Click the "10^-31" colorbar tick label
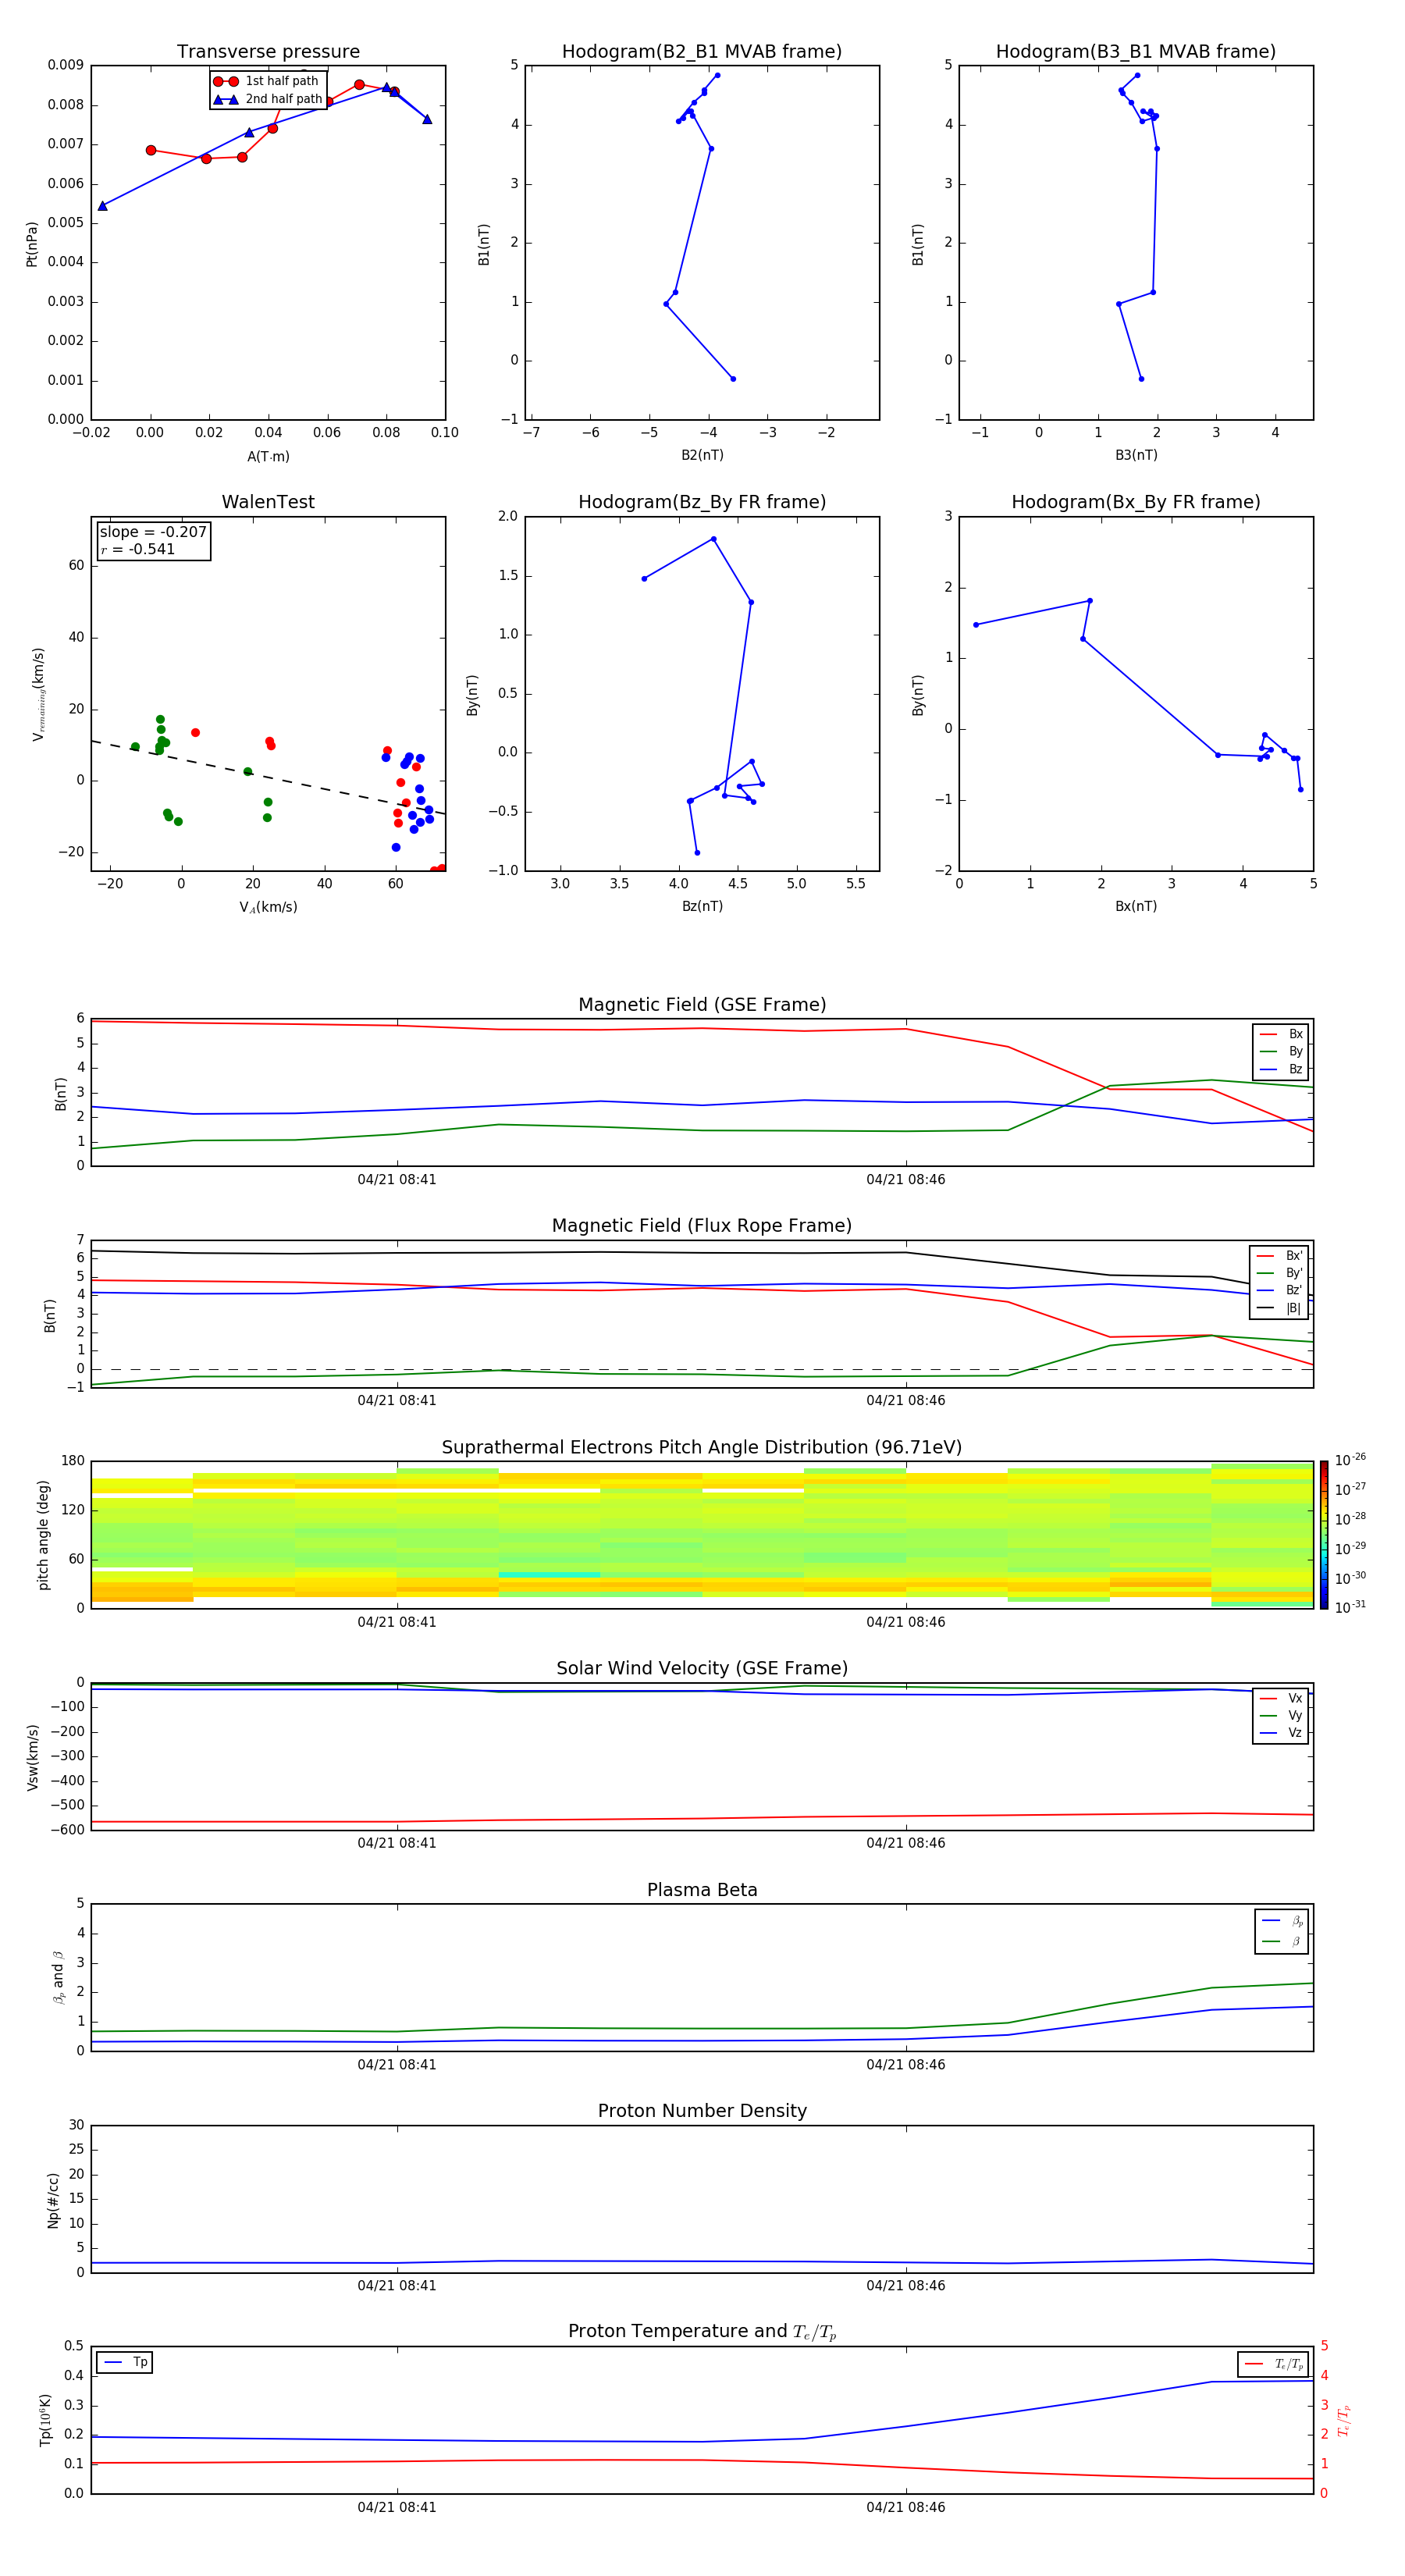1405x2576 pixels. [x=1350, y=1607]
